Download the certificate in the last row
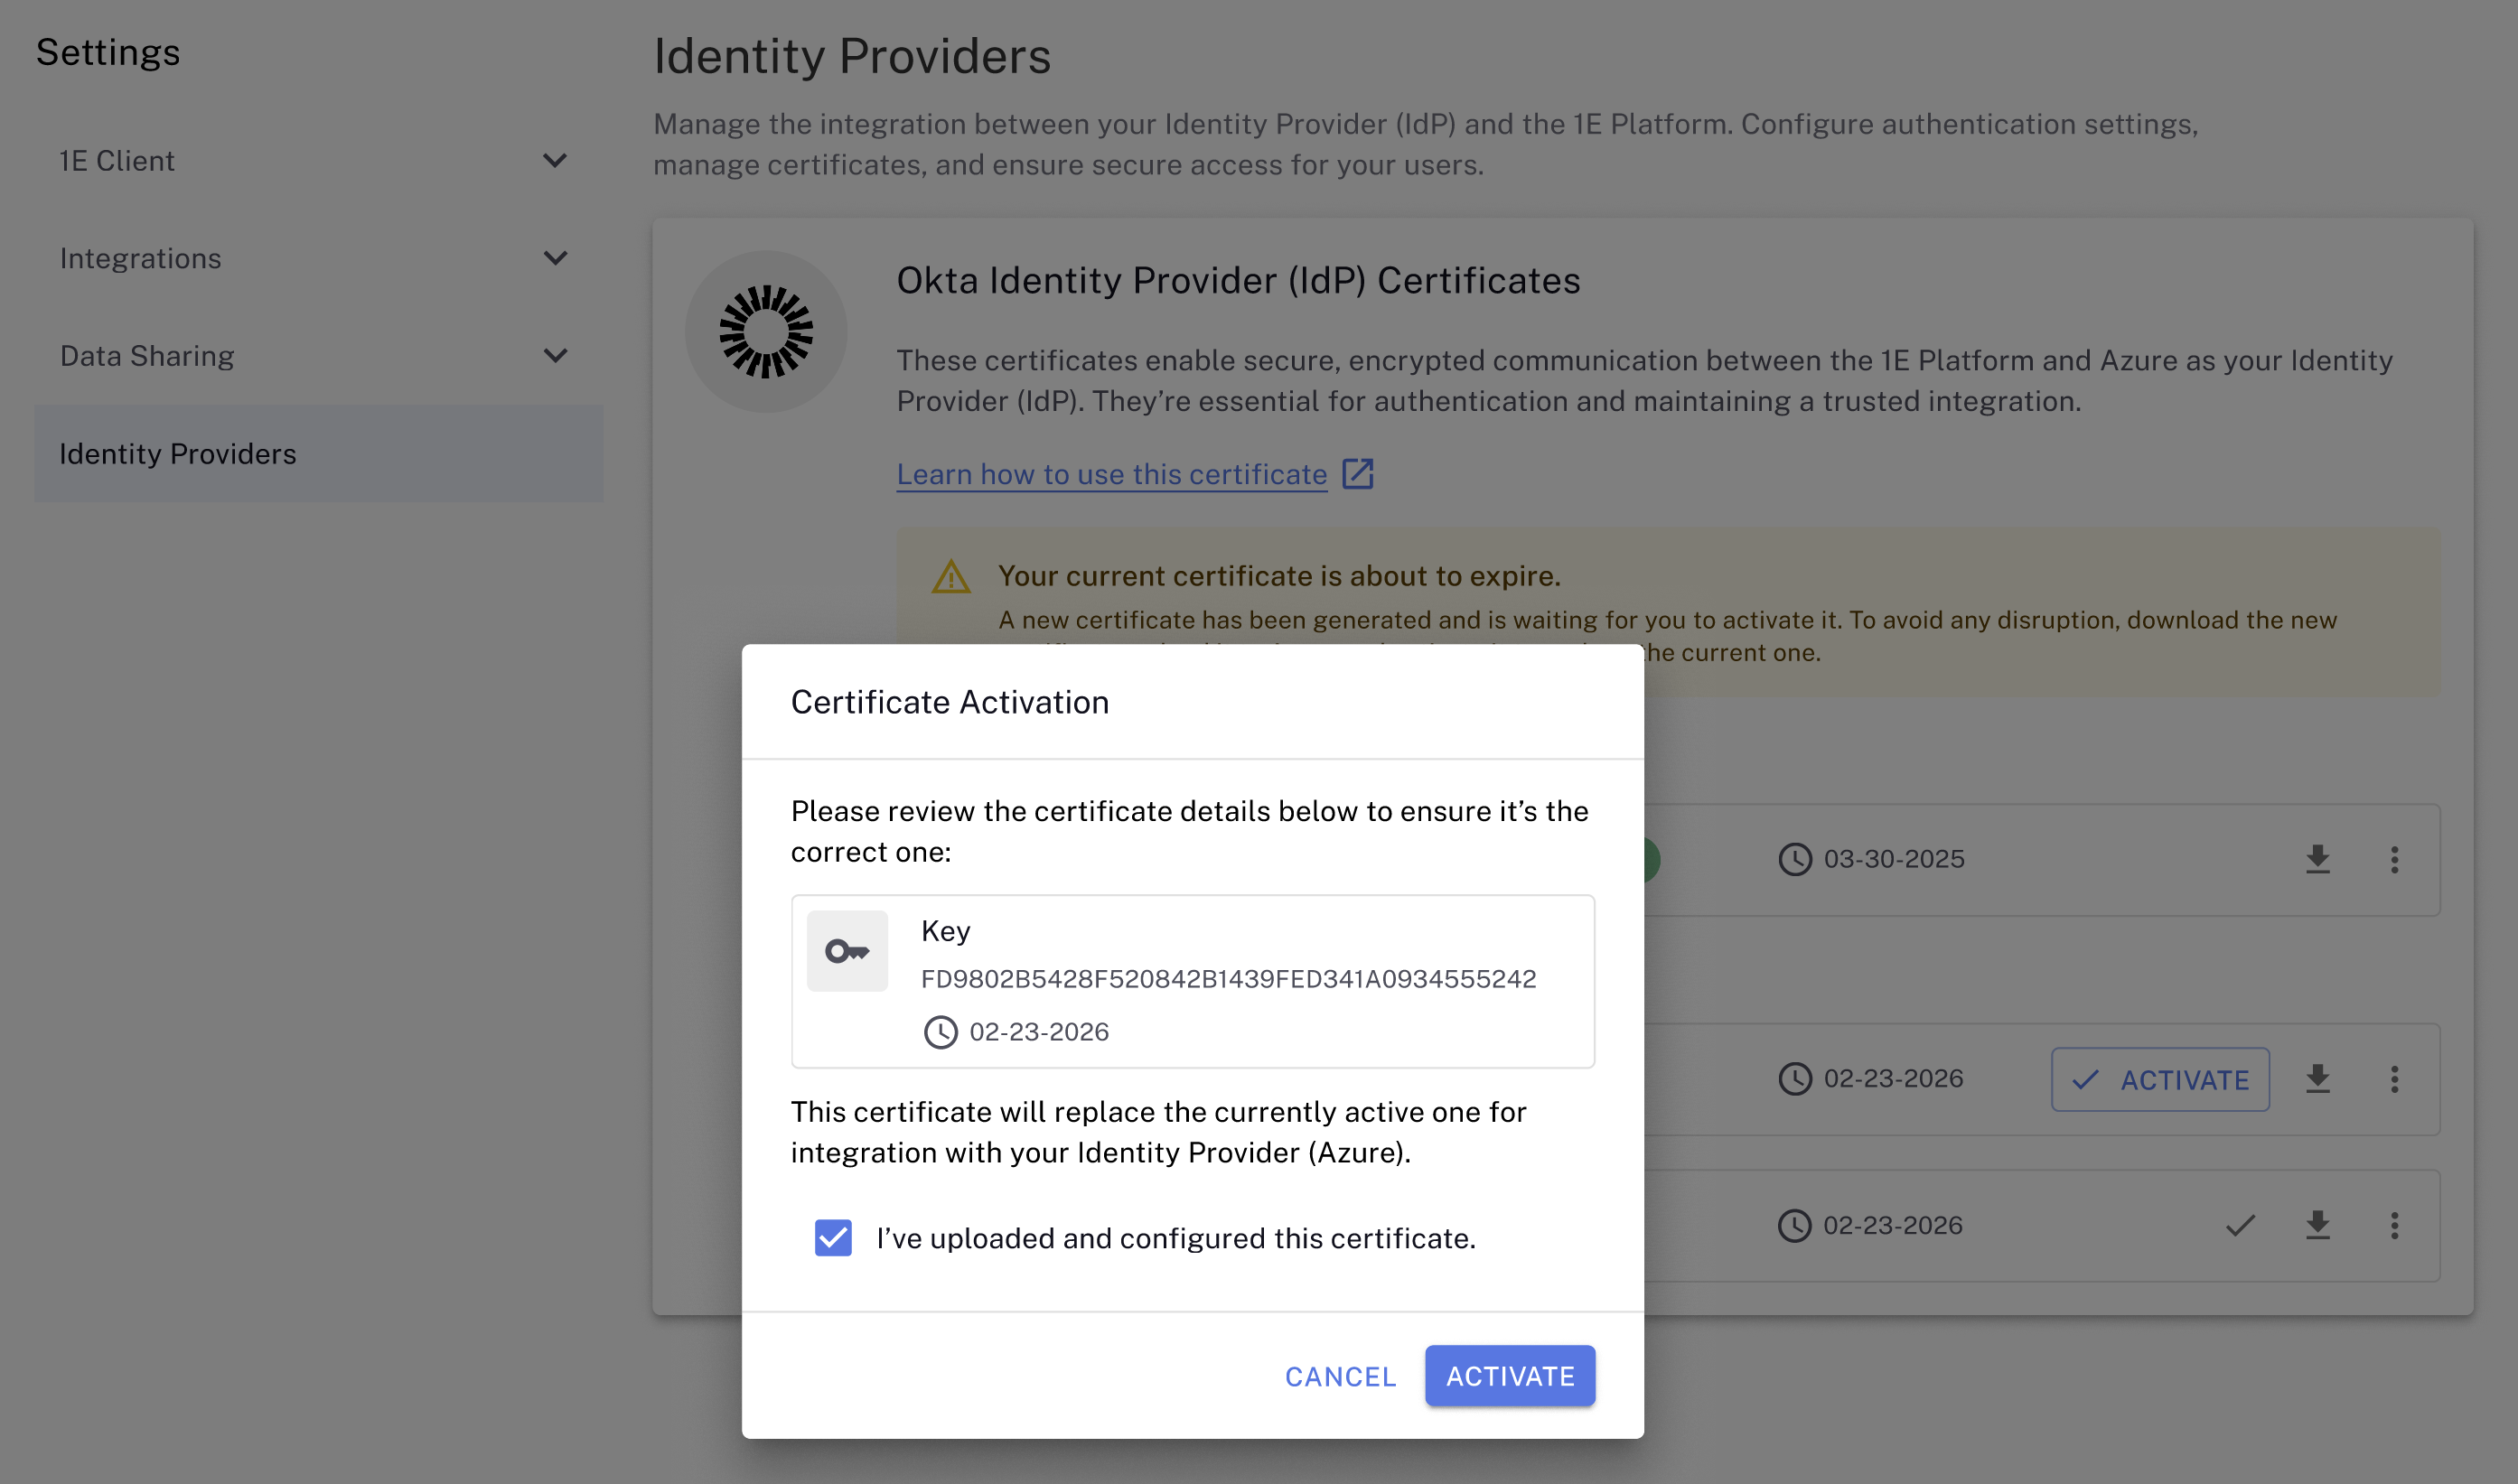Image resolution: width=2518 pixels, height=1484 pixels. 2317,1225
